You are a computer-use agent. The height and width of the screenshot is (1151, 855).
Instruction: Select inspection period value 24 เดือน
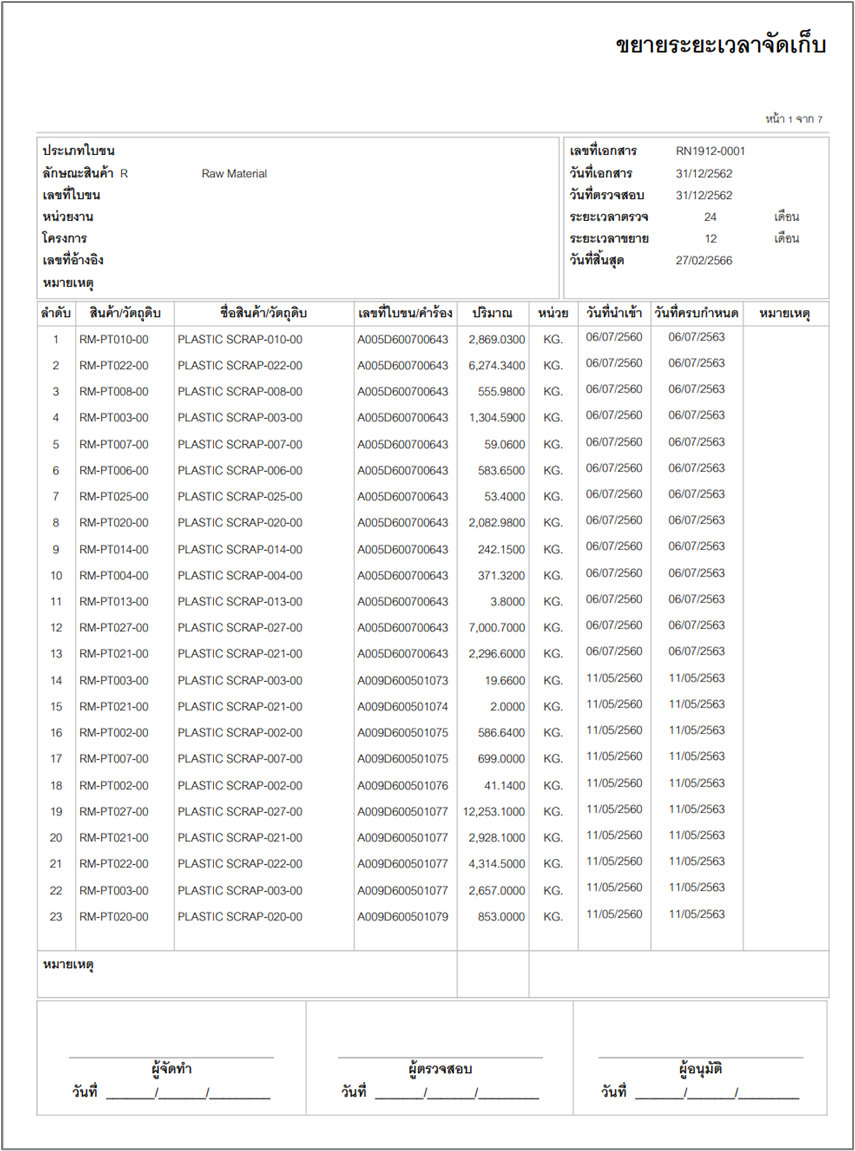[710, 217]
